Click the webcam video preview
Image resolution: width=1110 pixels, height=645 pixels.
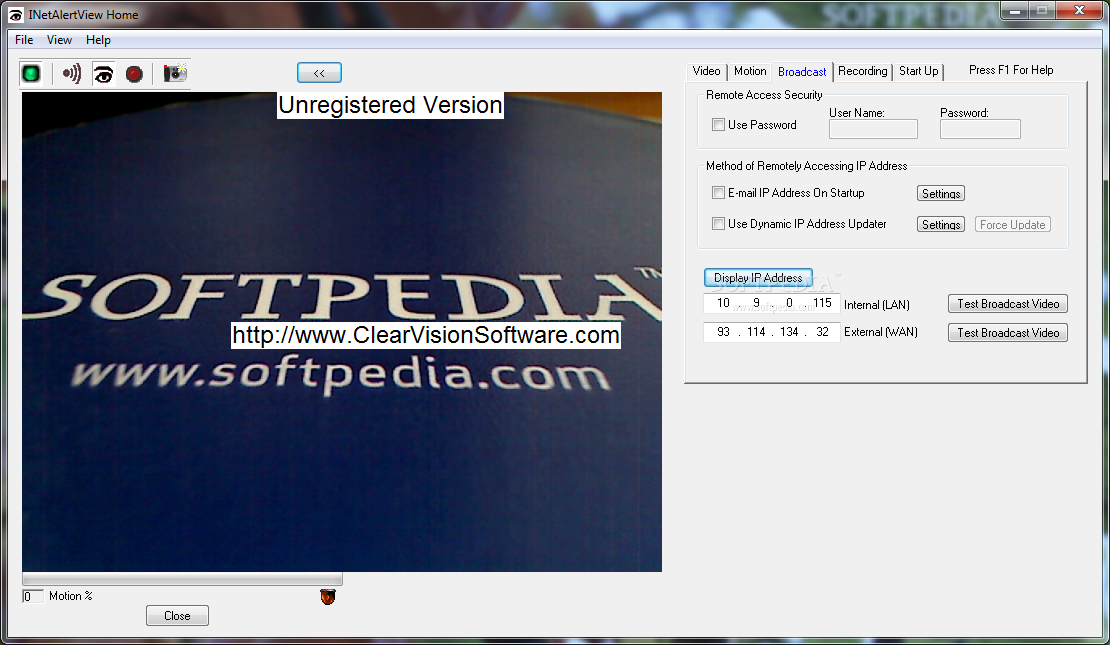click(342, 331)
